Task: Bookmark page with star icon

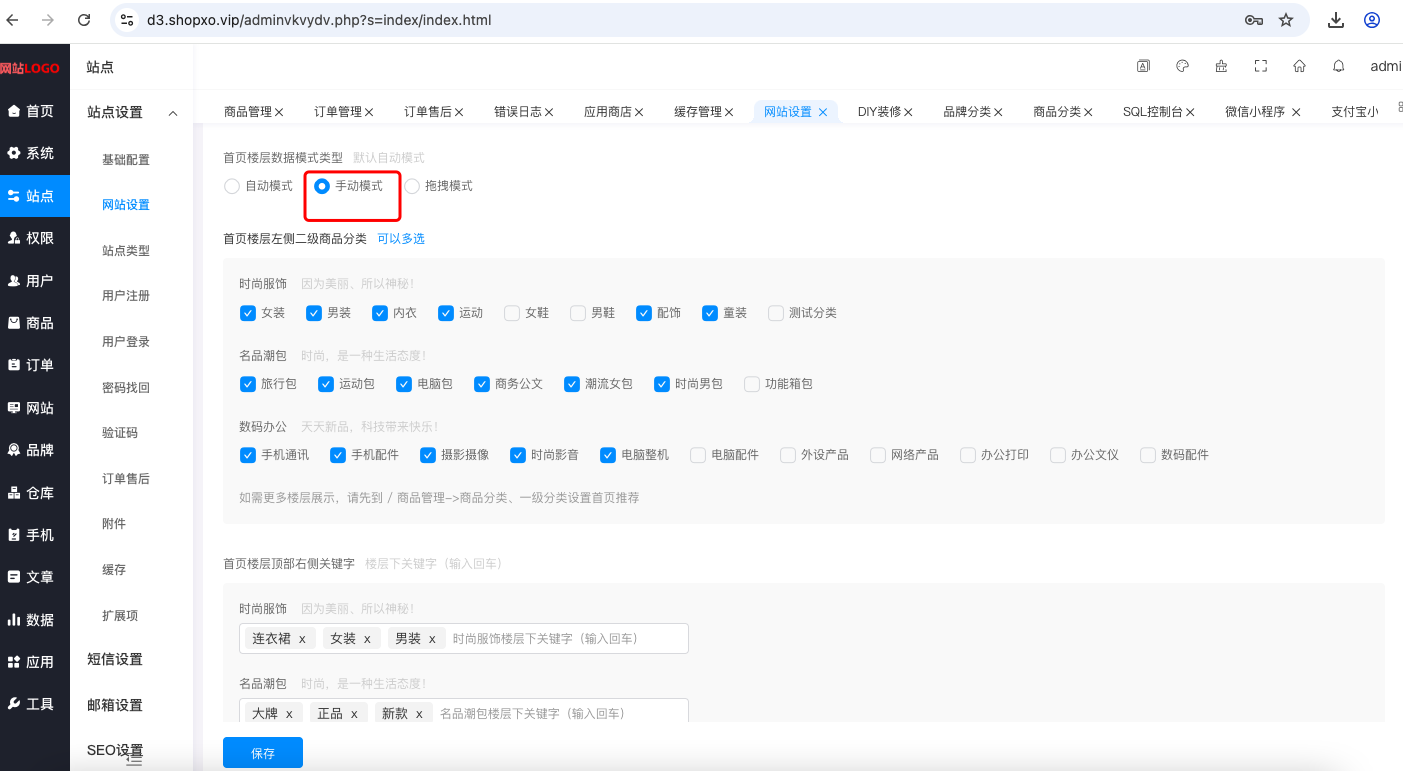Action: tap(1286, 20)
